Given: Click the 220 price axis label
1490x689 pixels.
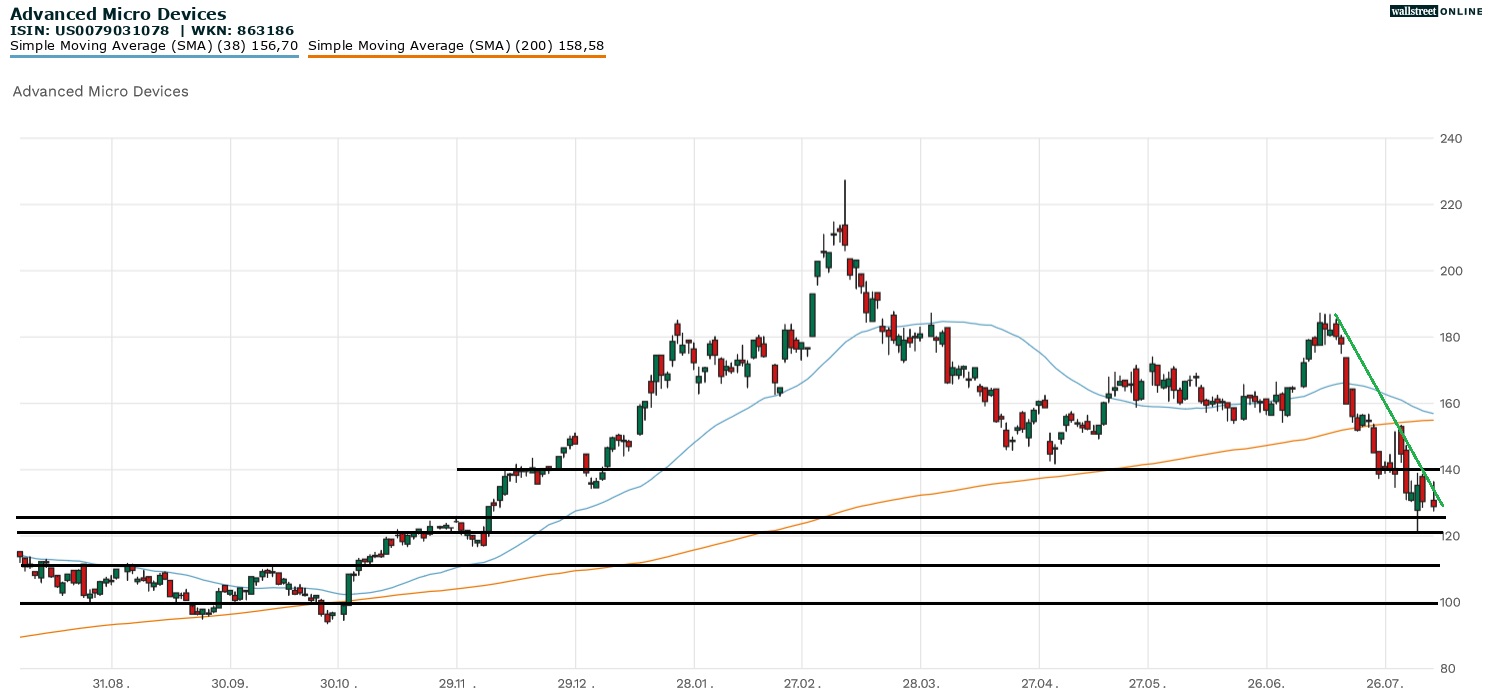Looking at the screenshot, I should tap(1450, 205).
